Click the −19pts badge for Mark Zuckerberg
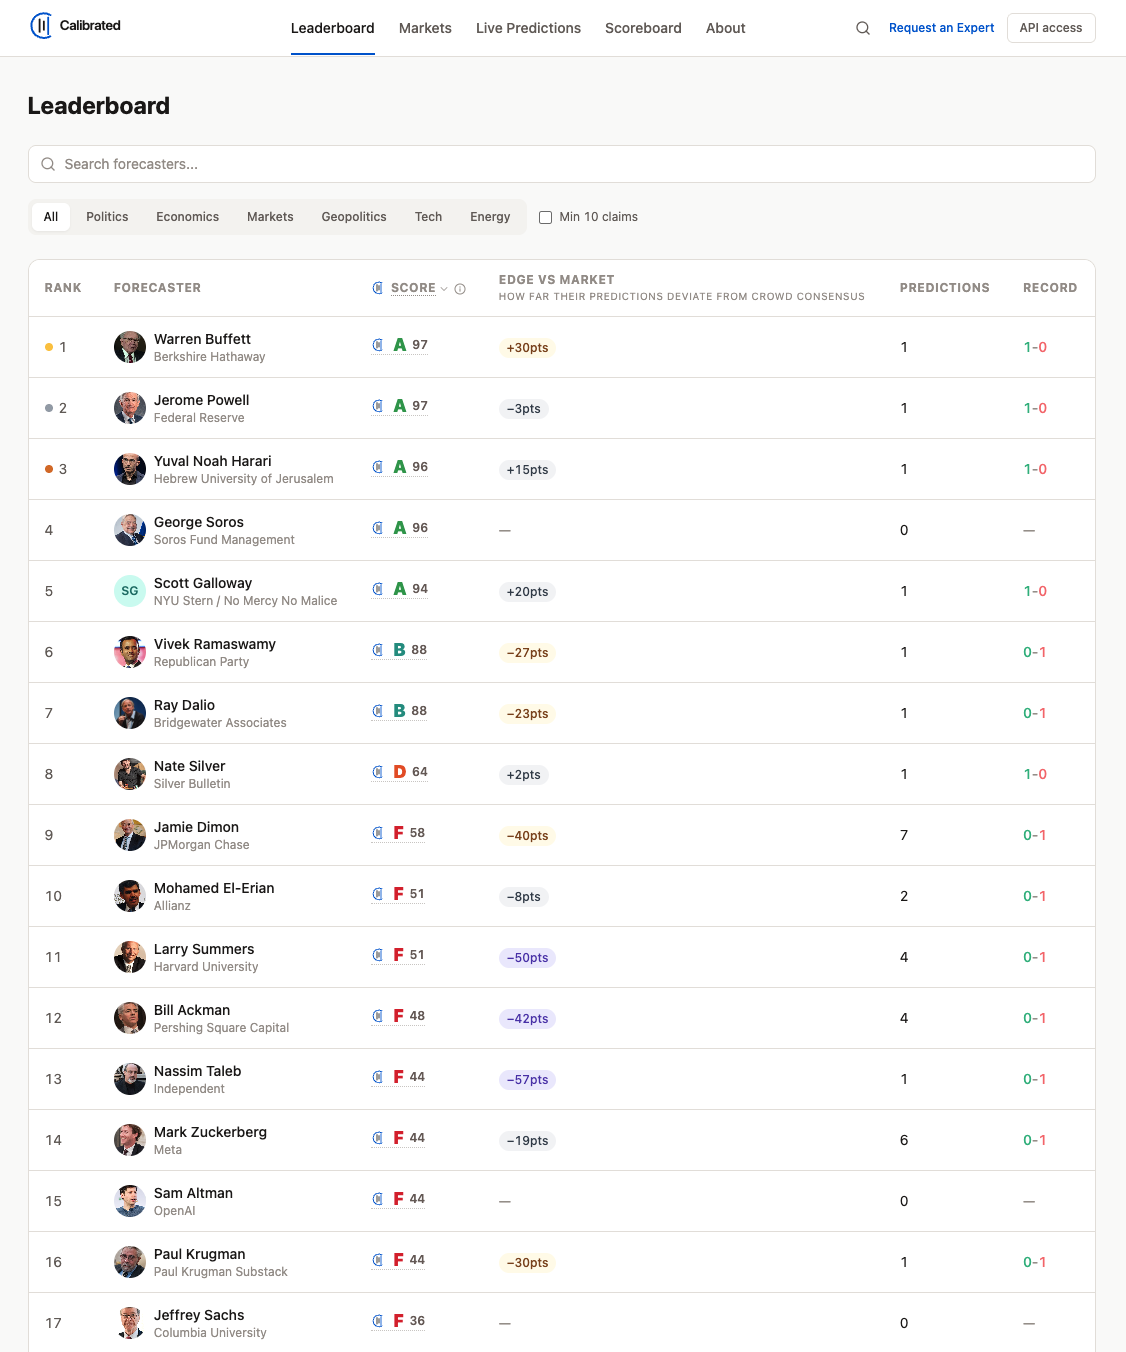1126x1352 pixels. point(527,1141)
